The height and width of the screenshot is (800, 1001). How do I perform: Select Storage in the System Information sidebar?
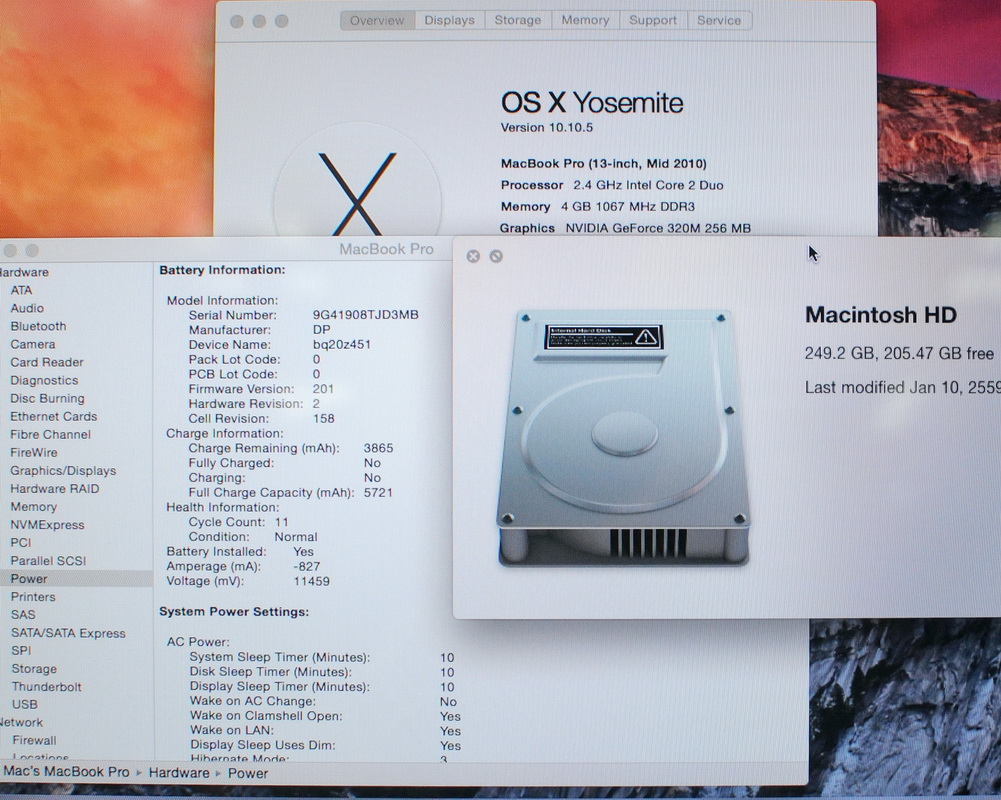(x=34, y=669)
